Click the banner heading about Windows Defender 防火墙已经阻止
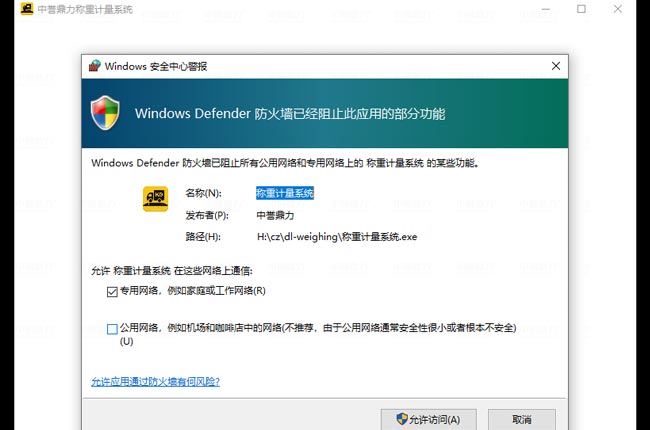 (x=290, y=114)
